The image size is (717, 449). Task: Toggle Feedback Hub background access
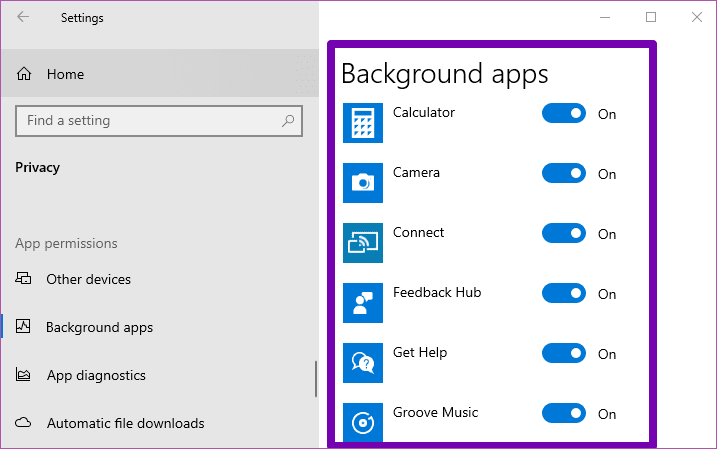tap(564, 293)
